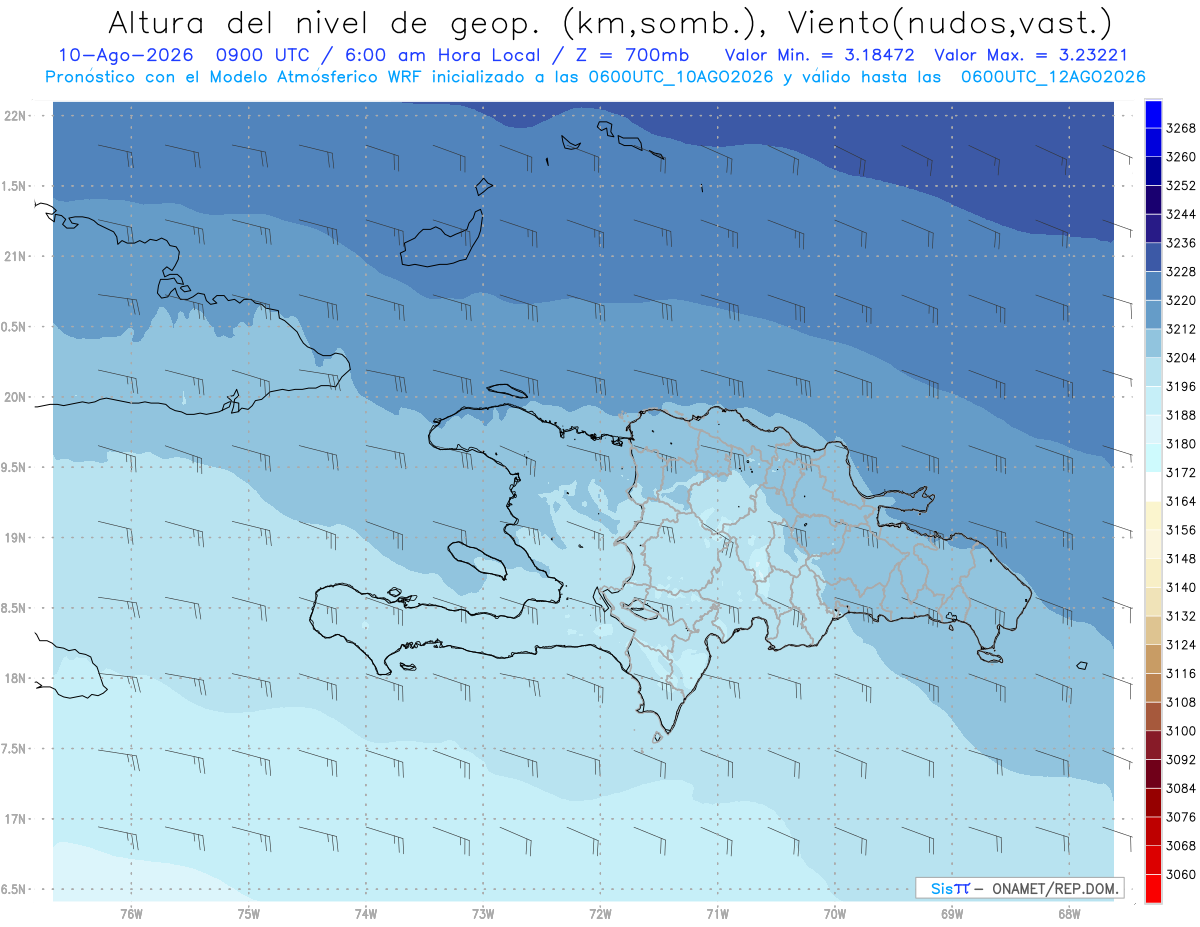Click the red legend swatch below 3060
Image resolution: width=1200 pixels, height=927 pixels.
point(1153,888)
